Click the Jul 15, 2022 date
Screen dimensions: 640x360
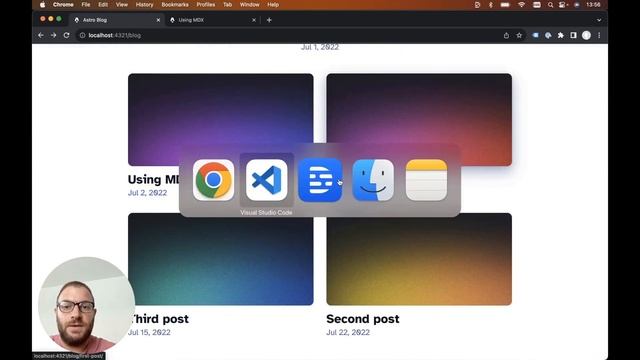pos(149,332)
